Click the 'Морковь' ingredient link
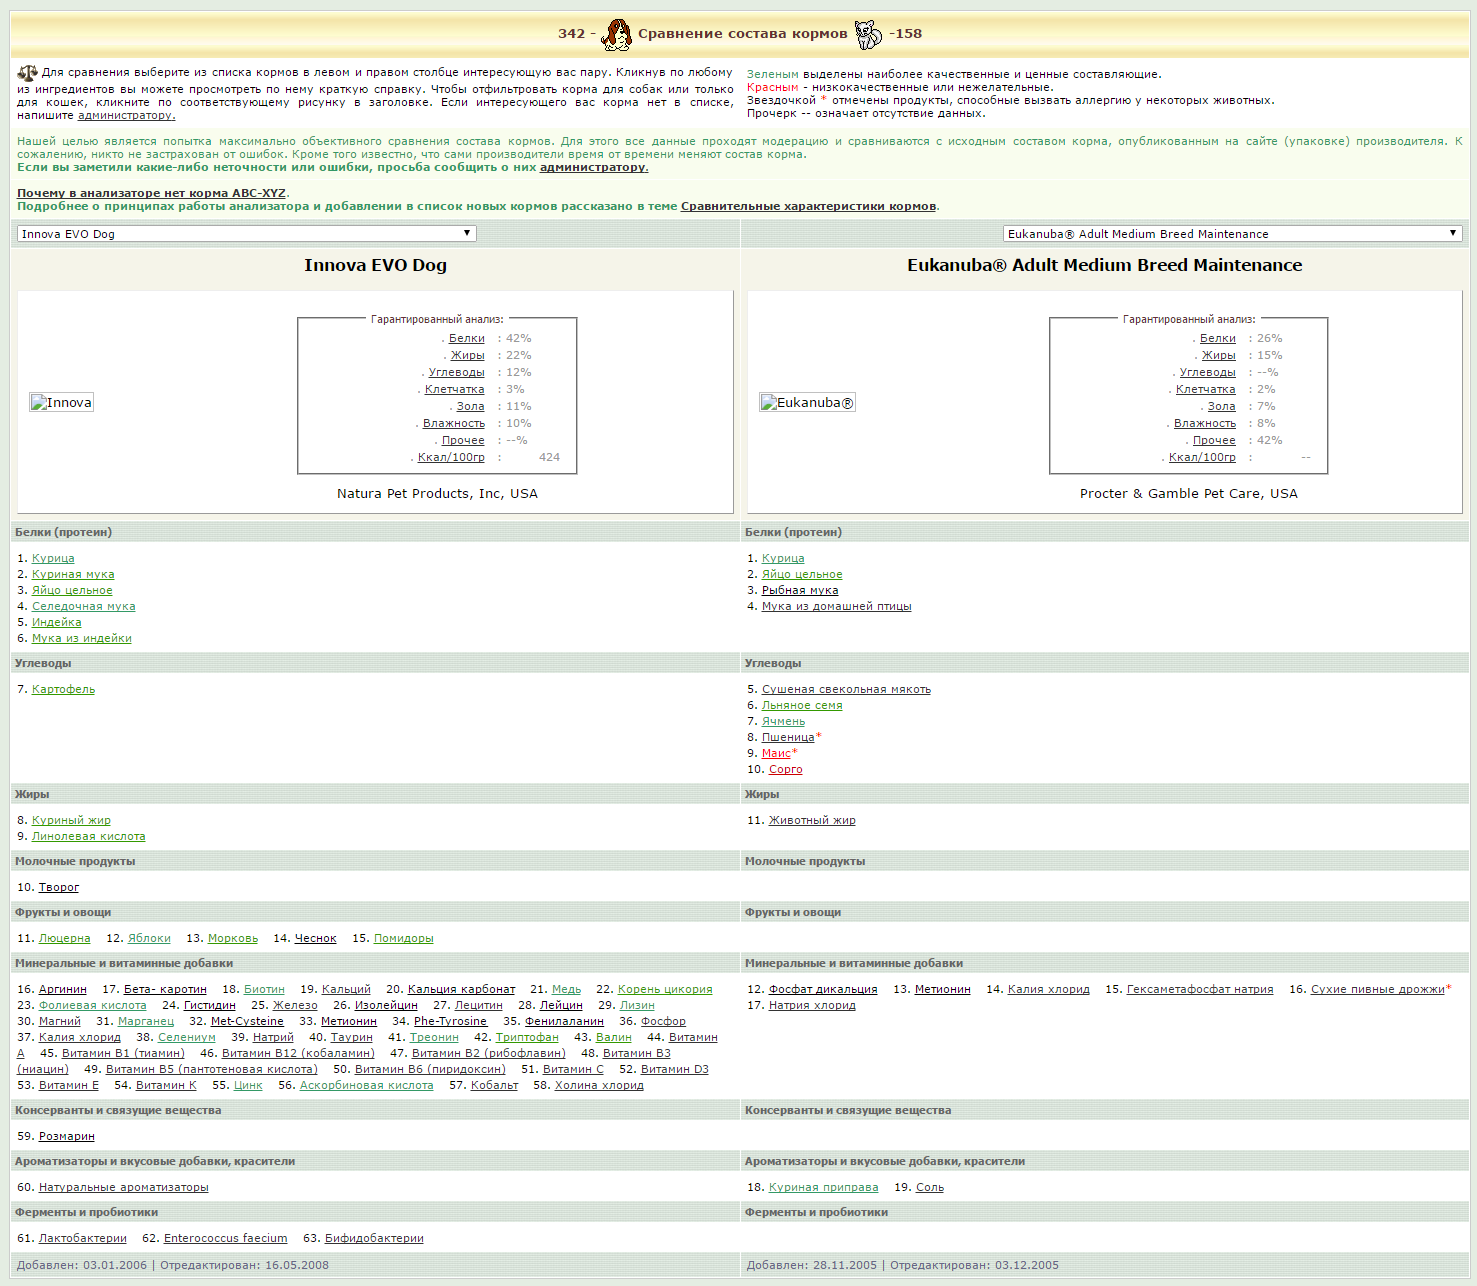The image size is (1477, 1286). (x=233, y=939)
